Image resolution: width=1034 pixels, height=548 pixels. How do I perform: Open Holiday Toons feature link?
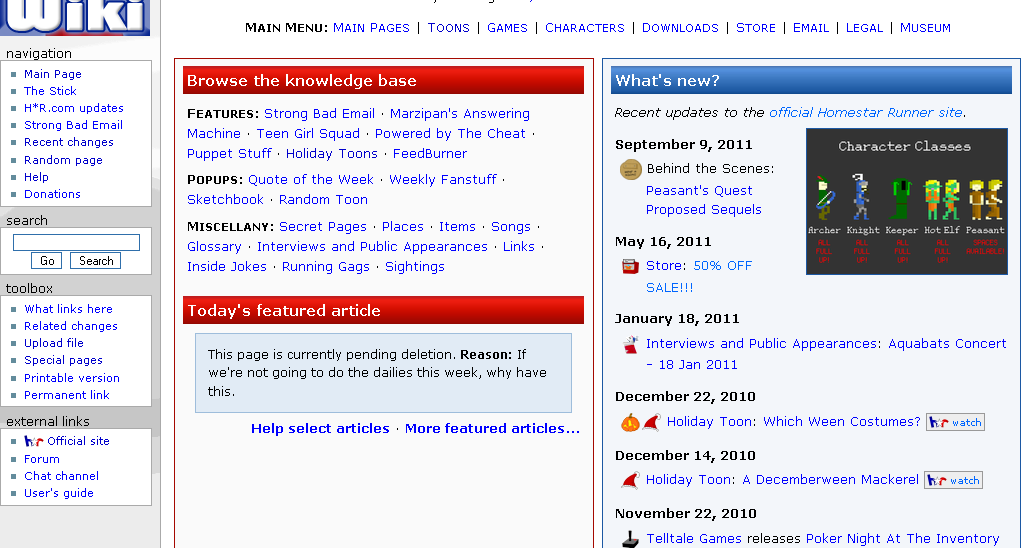point(332,154)
